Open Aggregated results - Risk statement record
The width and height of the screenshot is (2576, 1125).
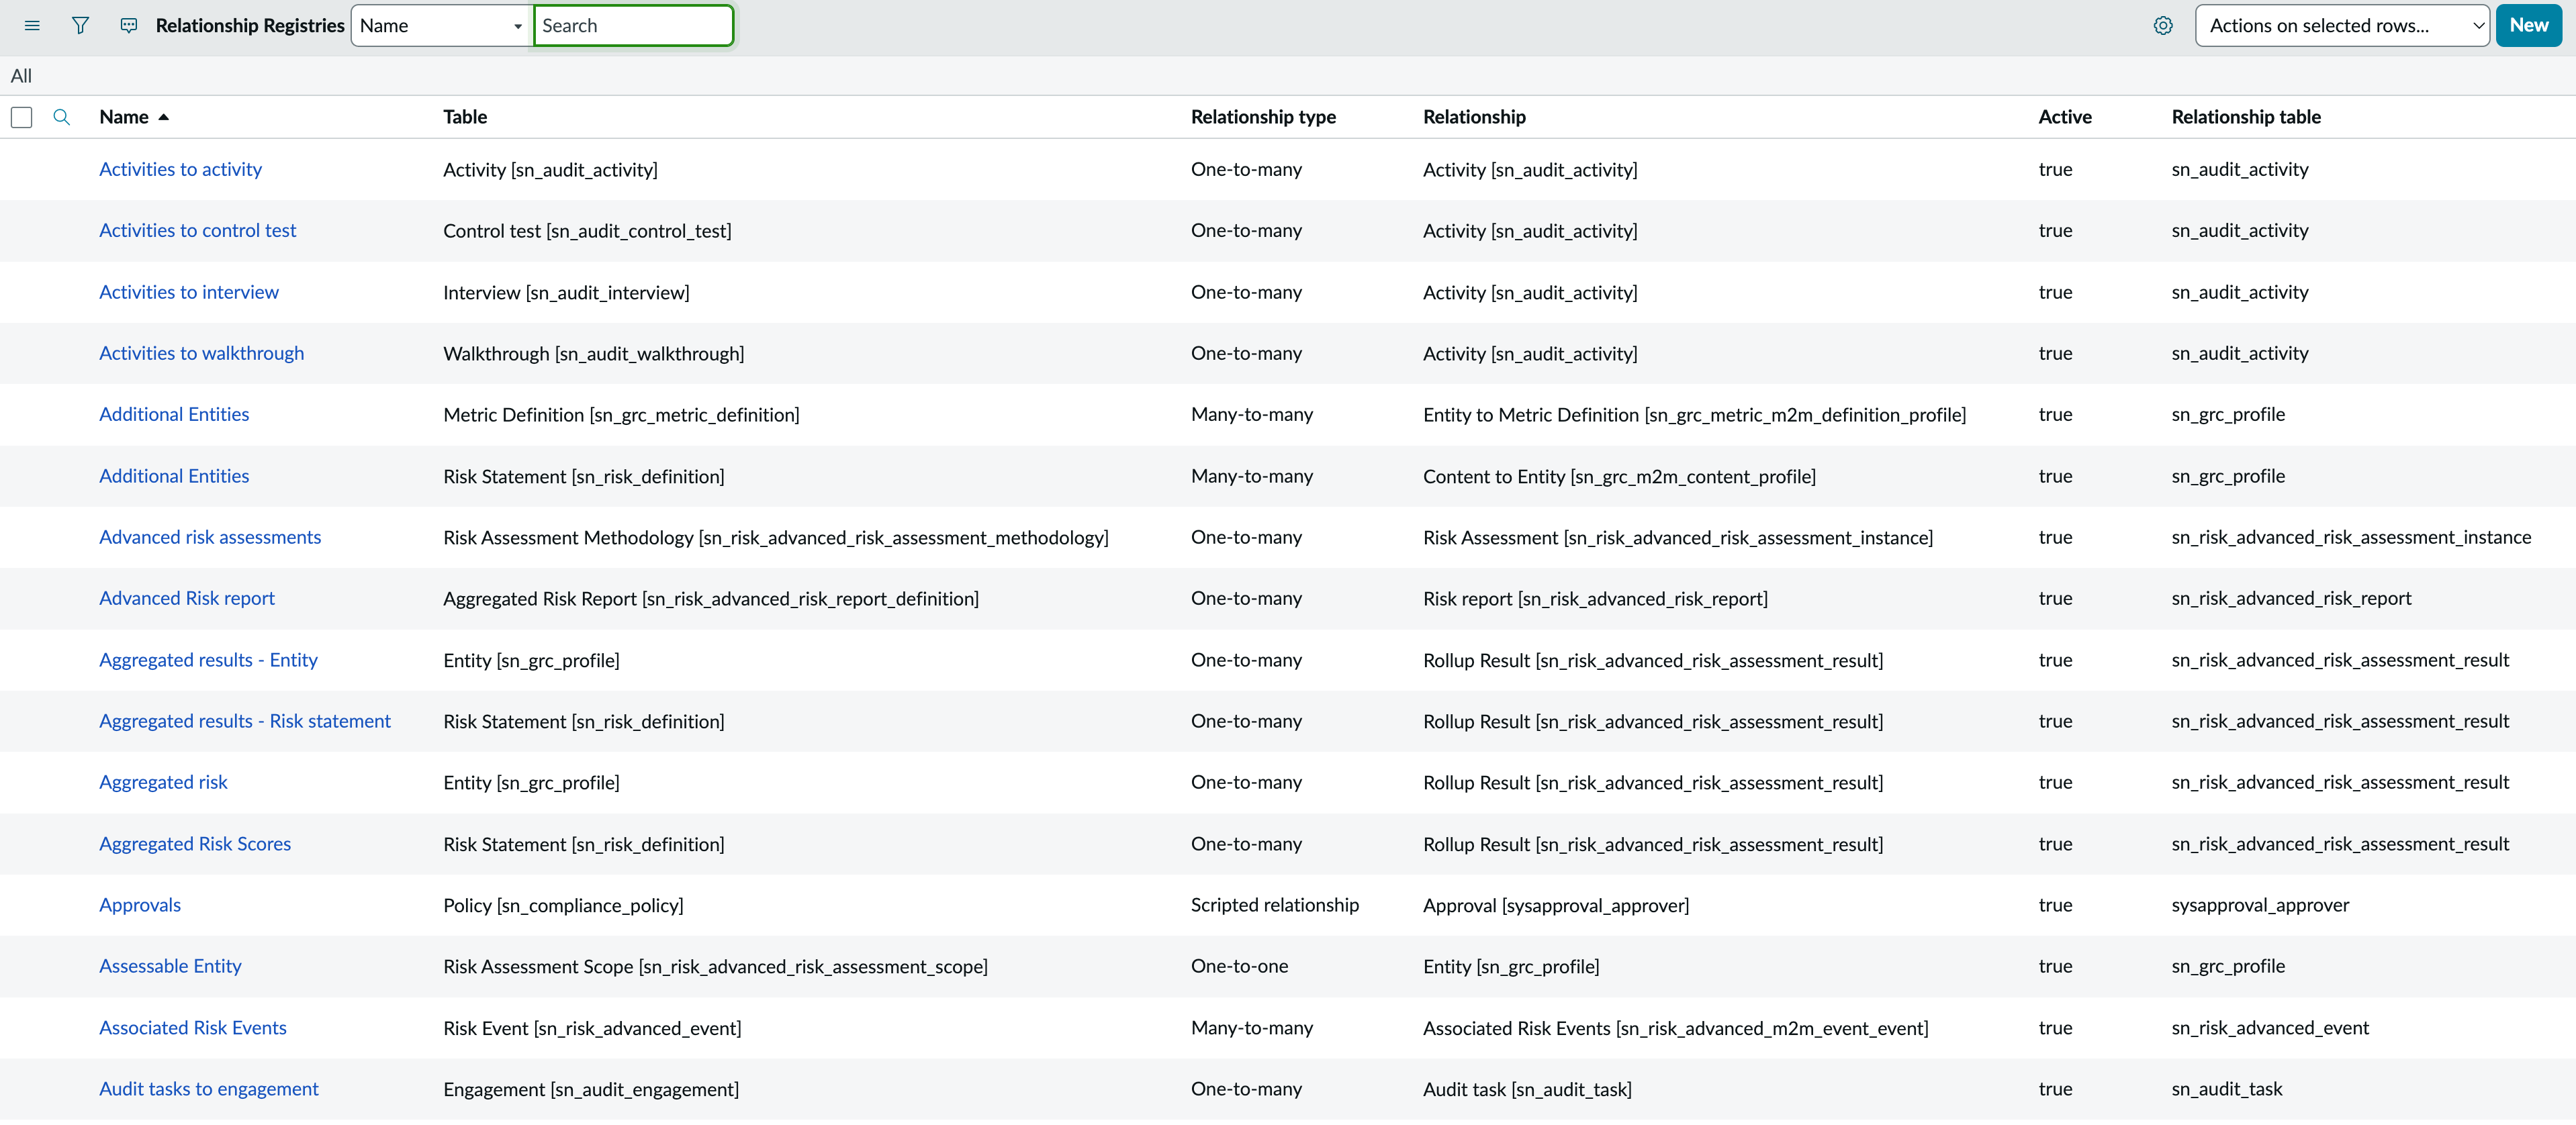245,721
